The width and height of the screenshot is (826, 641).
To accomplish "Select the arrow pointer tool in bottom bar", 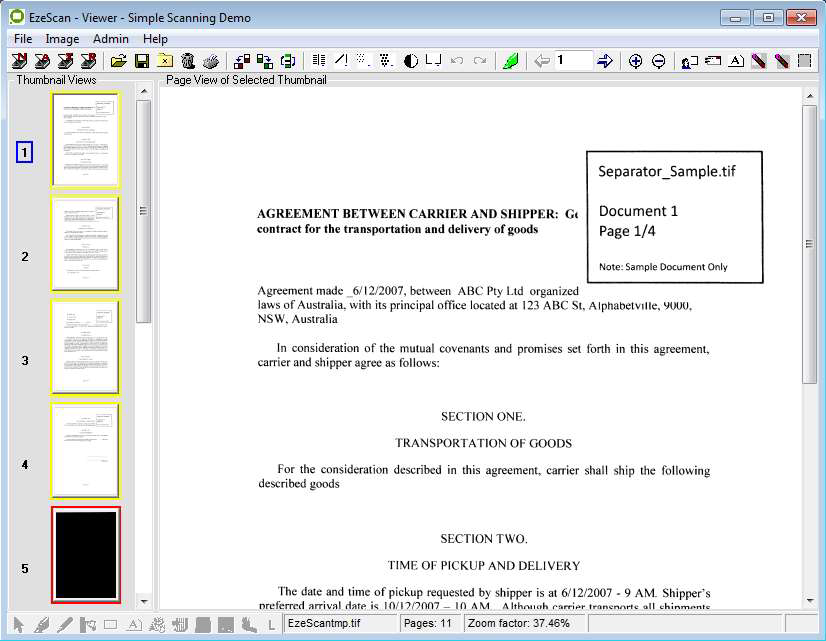I will pos(18,625).
